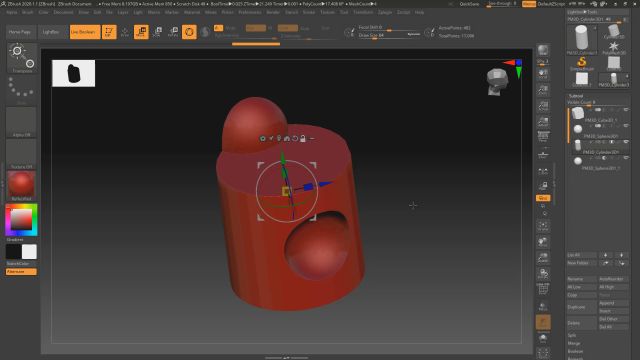Click the gizmo customize gear icon
This screenshot has height=360, width=640.
[262, 139]
